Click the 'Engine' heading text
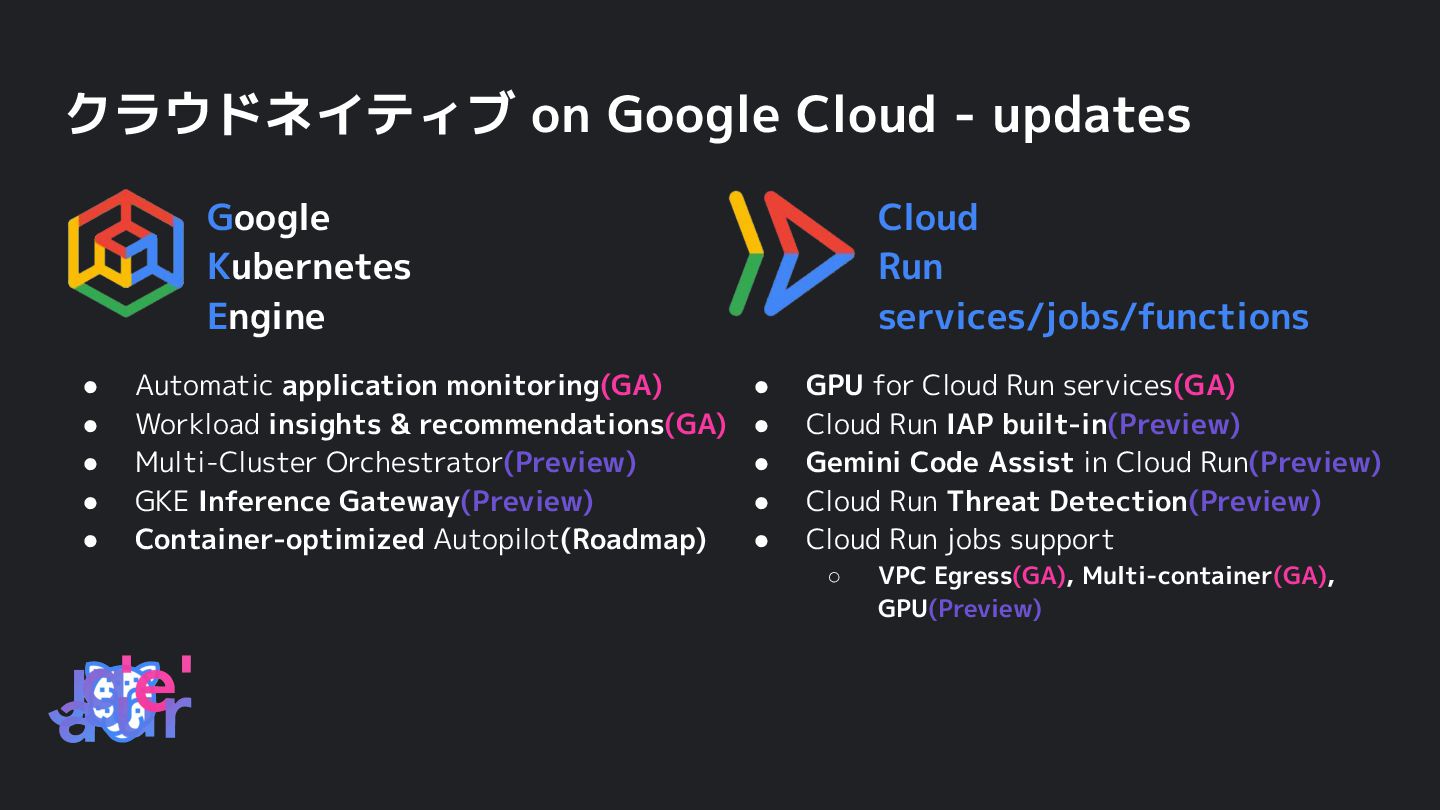This screenshot has width=1440, height=810. tap(266, 317)
